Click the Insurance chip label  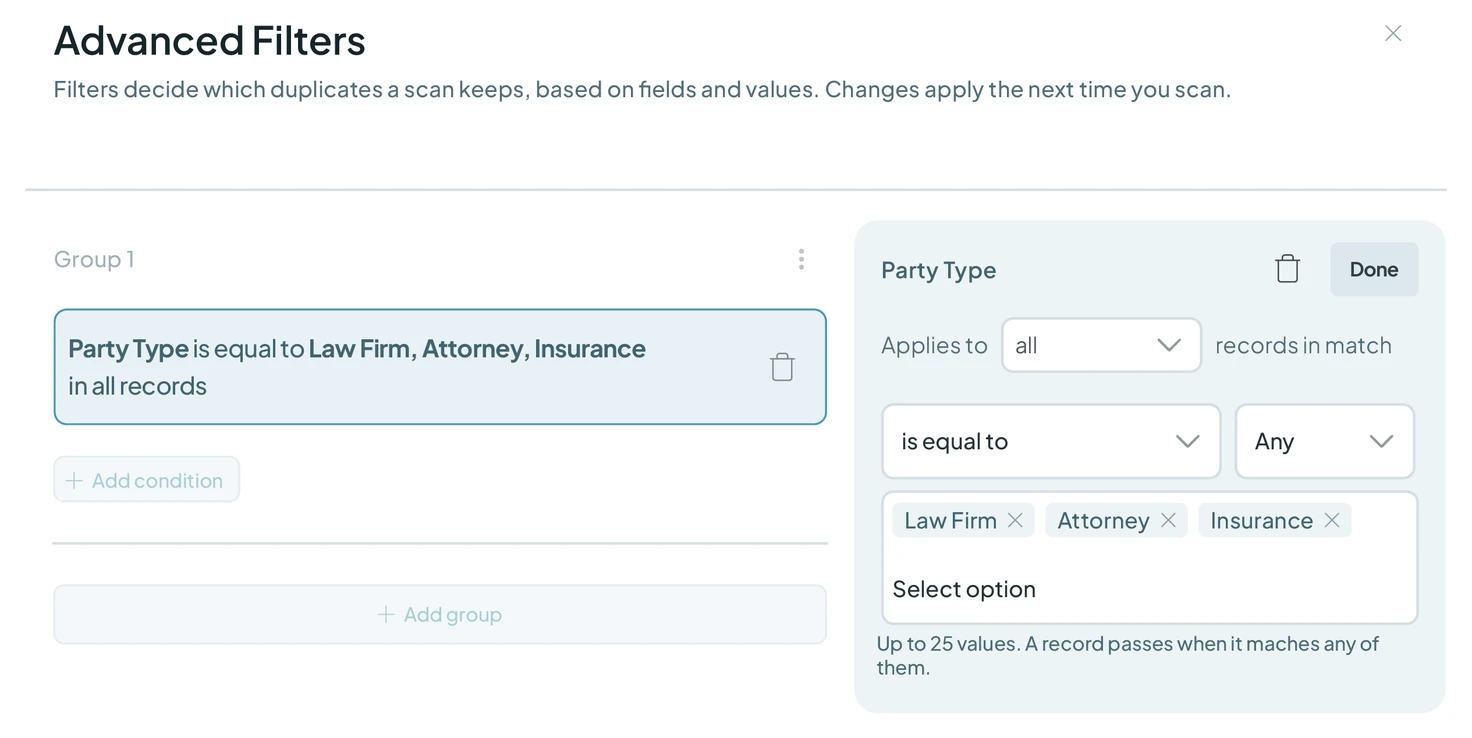tap(1261, 520)
